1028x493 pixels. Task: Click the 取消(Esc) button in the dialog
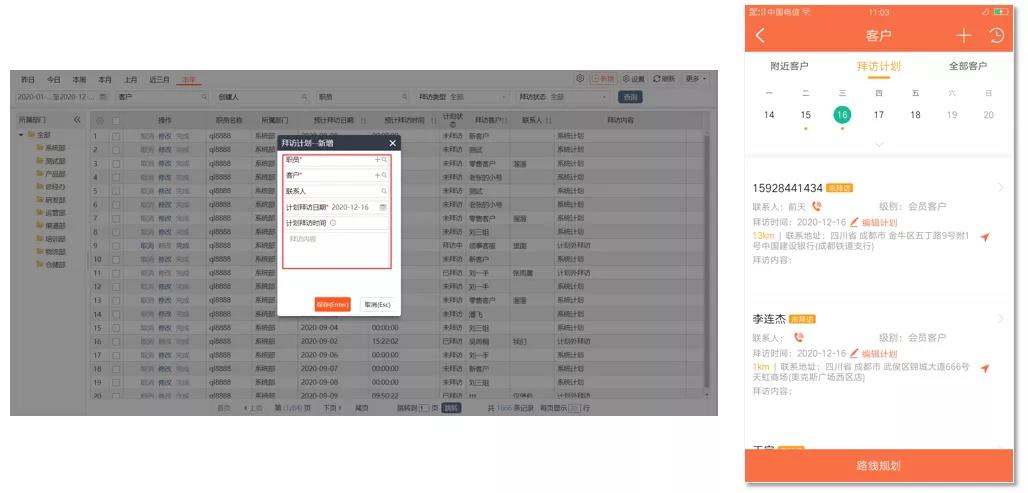(x=377, y=305)
